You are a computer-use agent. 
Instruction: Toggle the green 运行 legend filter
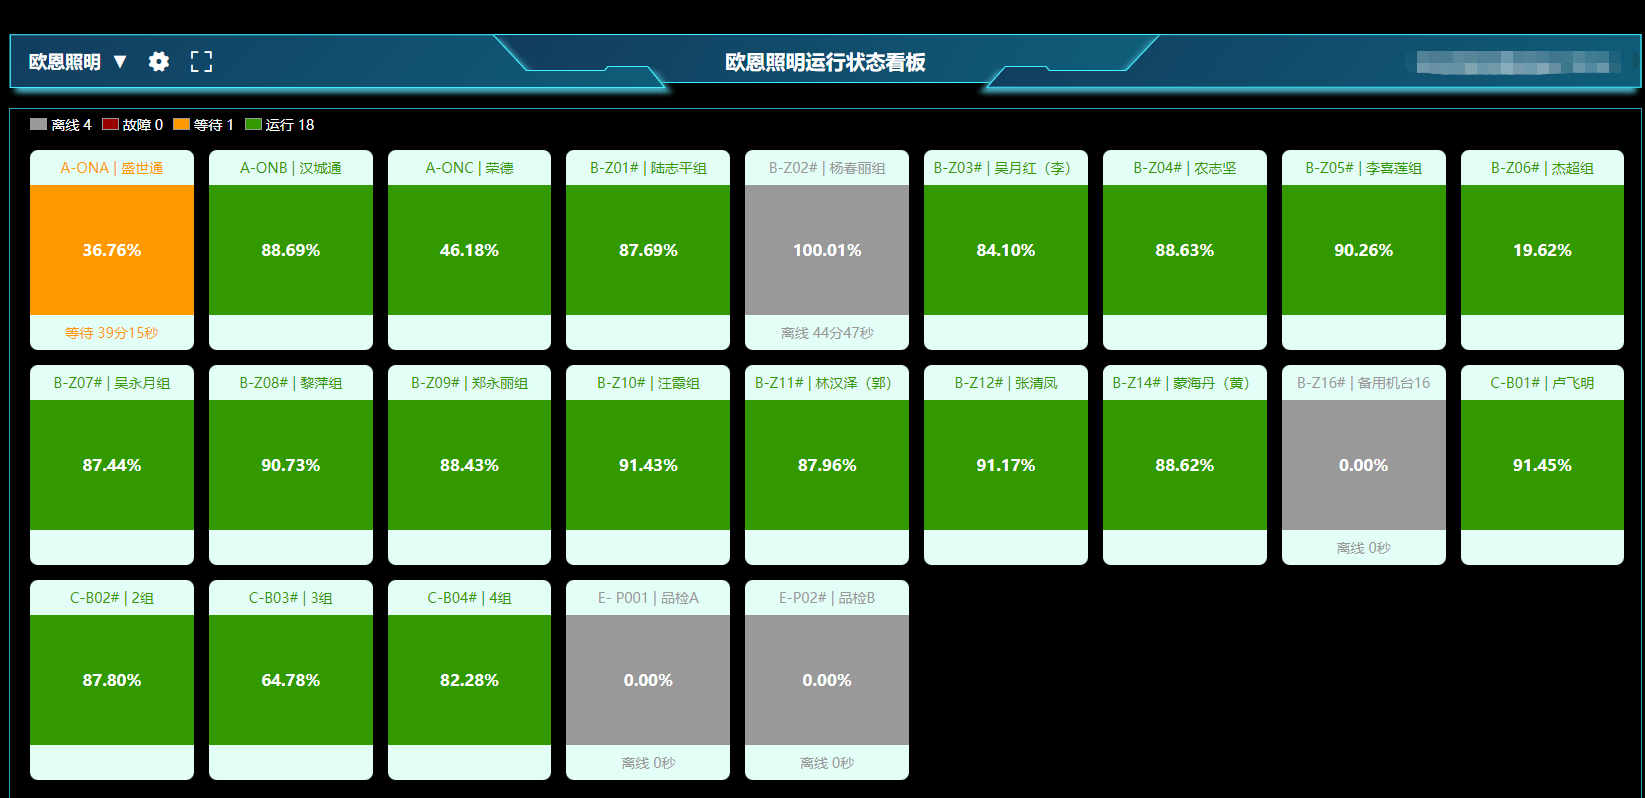click(x=253, y=125)
